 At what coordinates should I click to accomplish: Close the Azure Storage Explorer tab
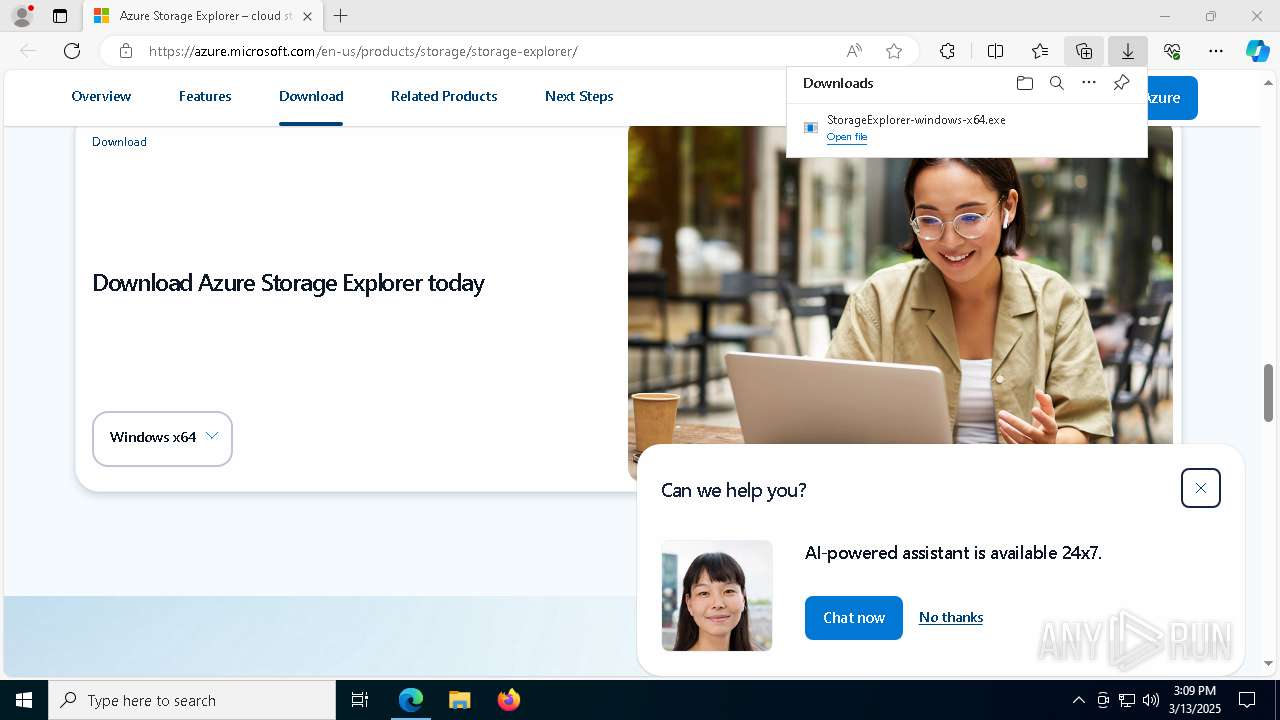307,16
